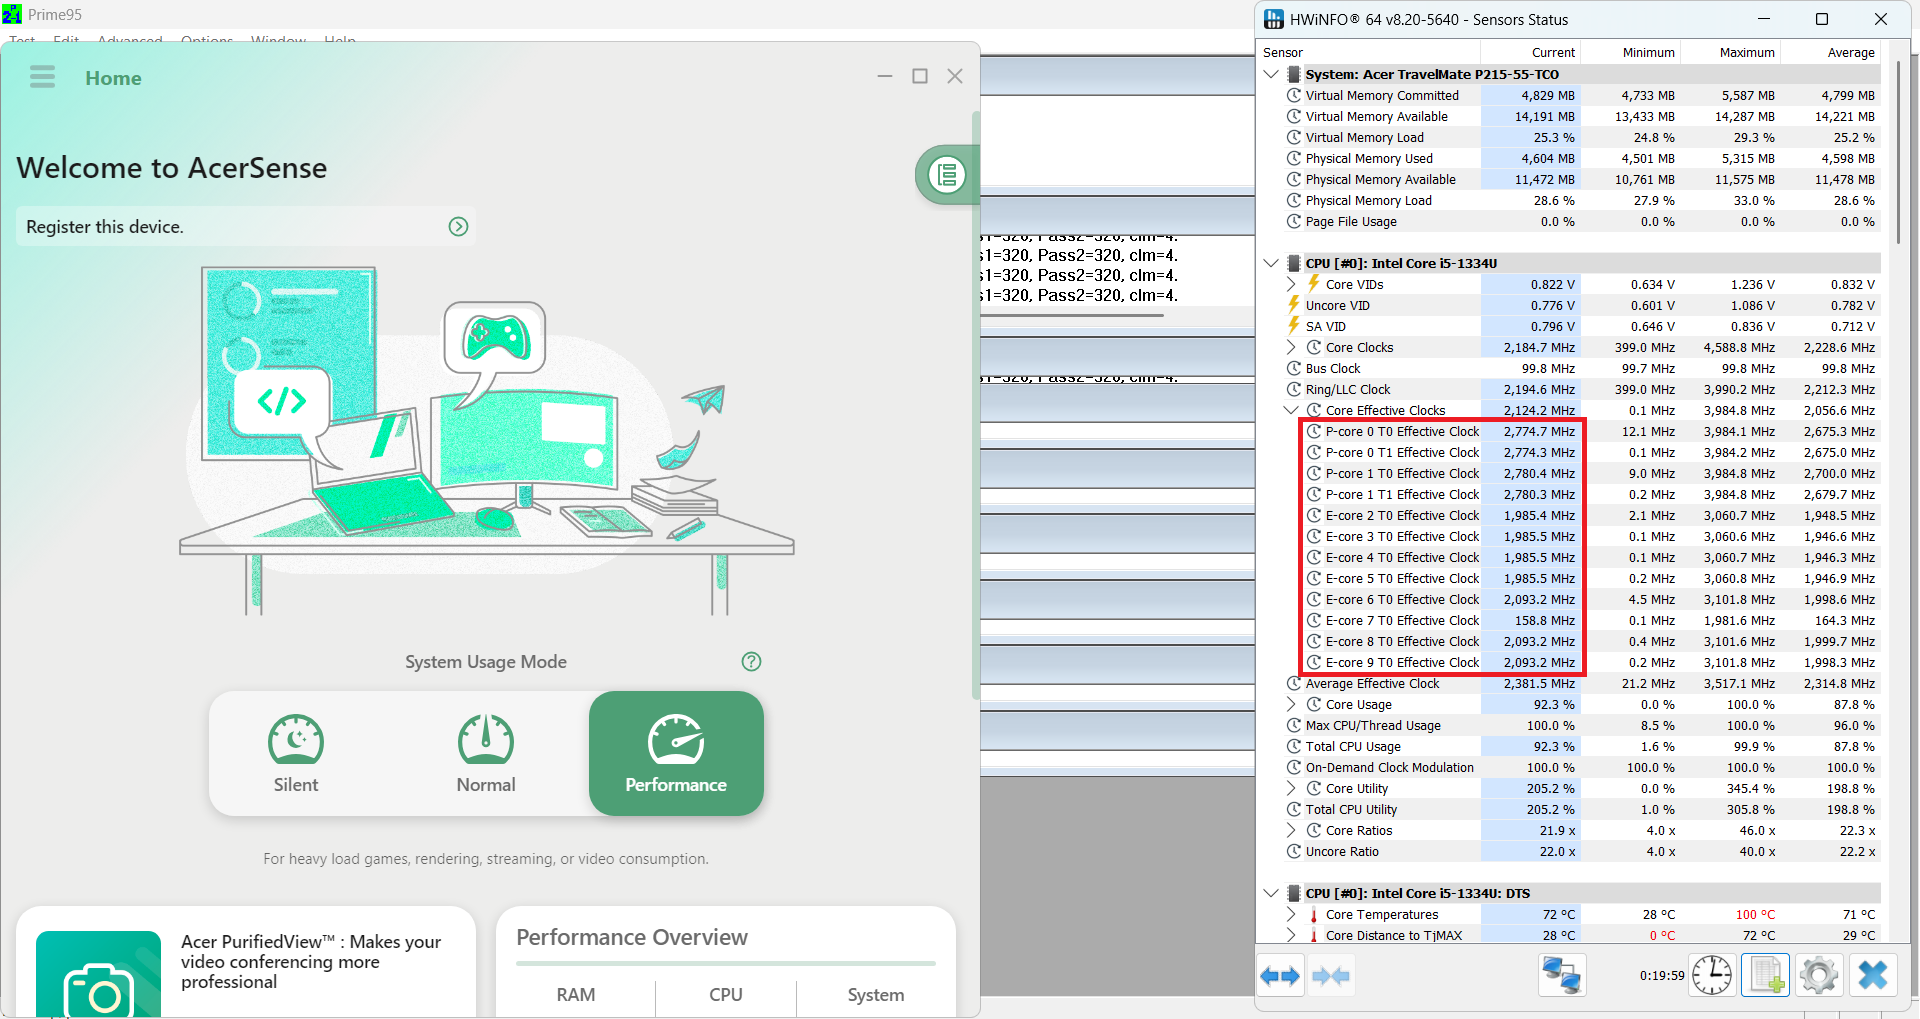
Task: Click the Current column header
Action: coord(1531,53)
